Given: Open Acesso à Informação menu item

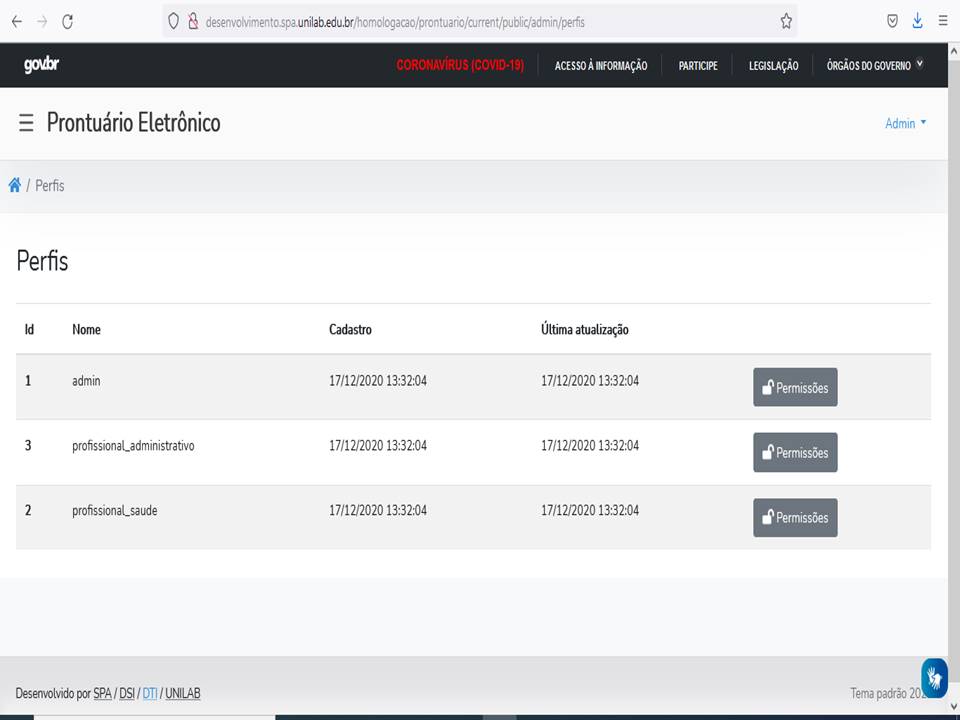Looking at the screenshot, I should 601,66.
